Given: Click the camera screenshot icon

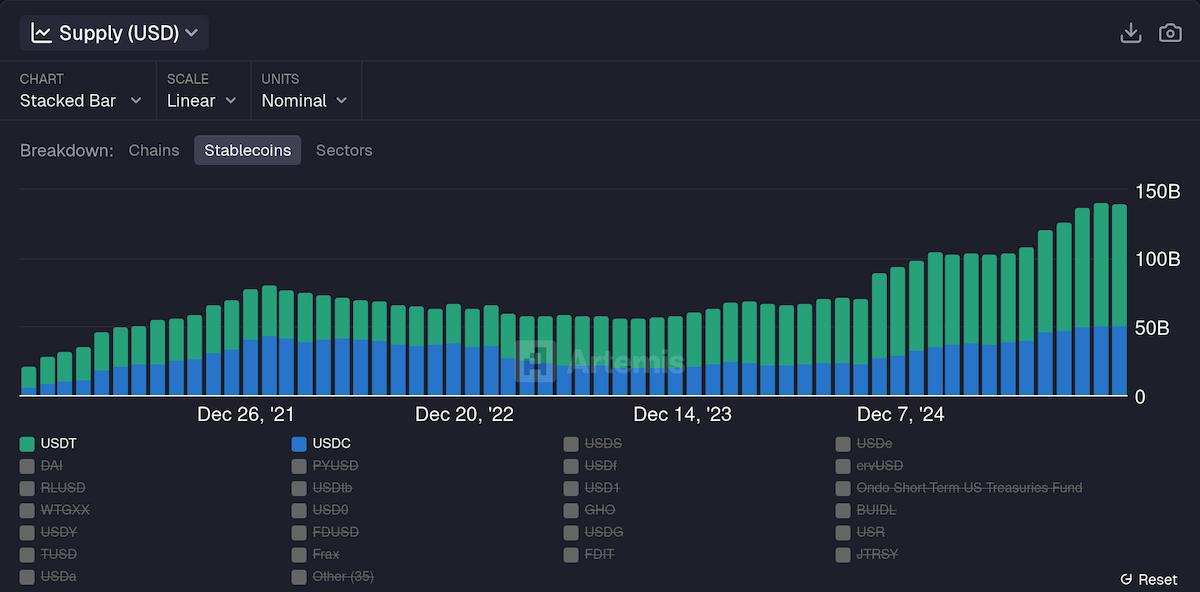Looking at the screenshot, I should tap(1170, 32).
